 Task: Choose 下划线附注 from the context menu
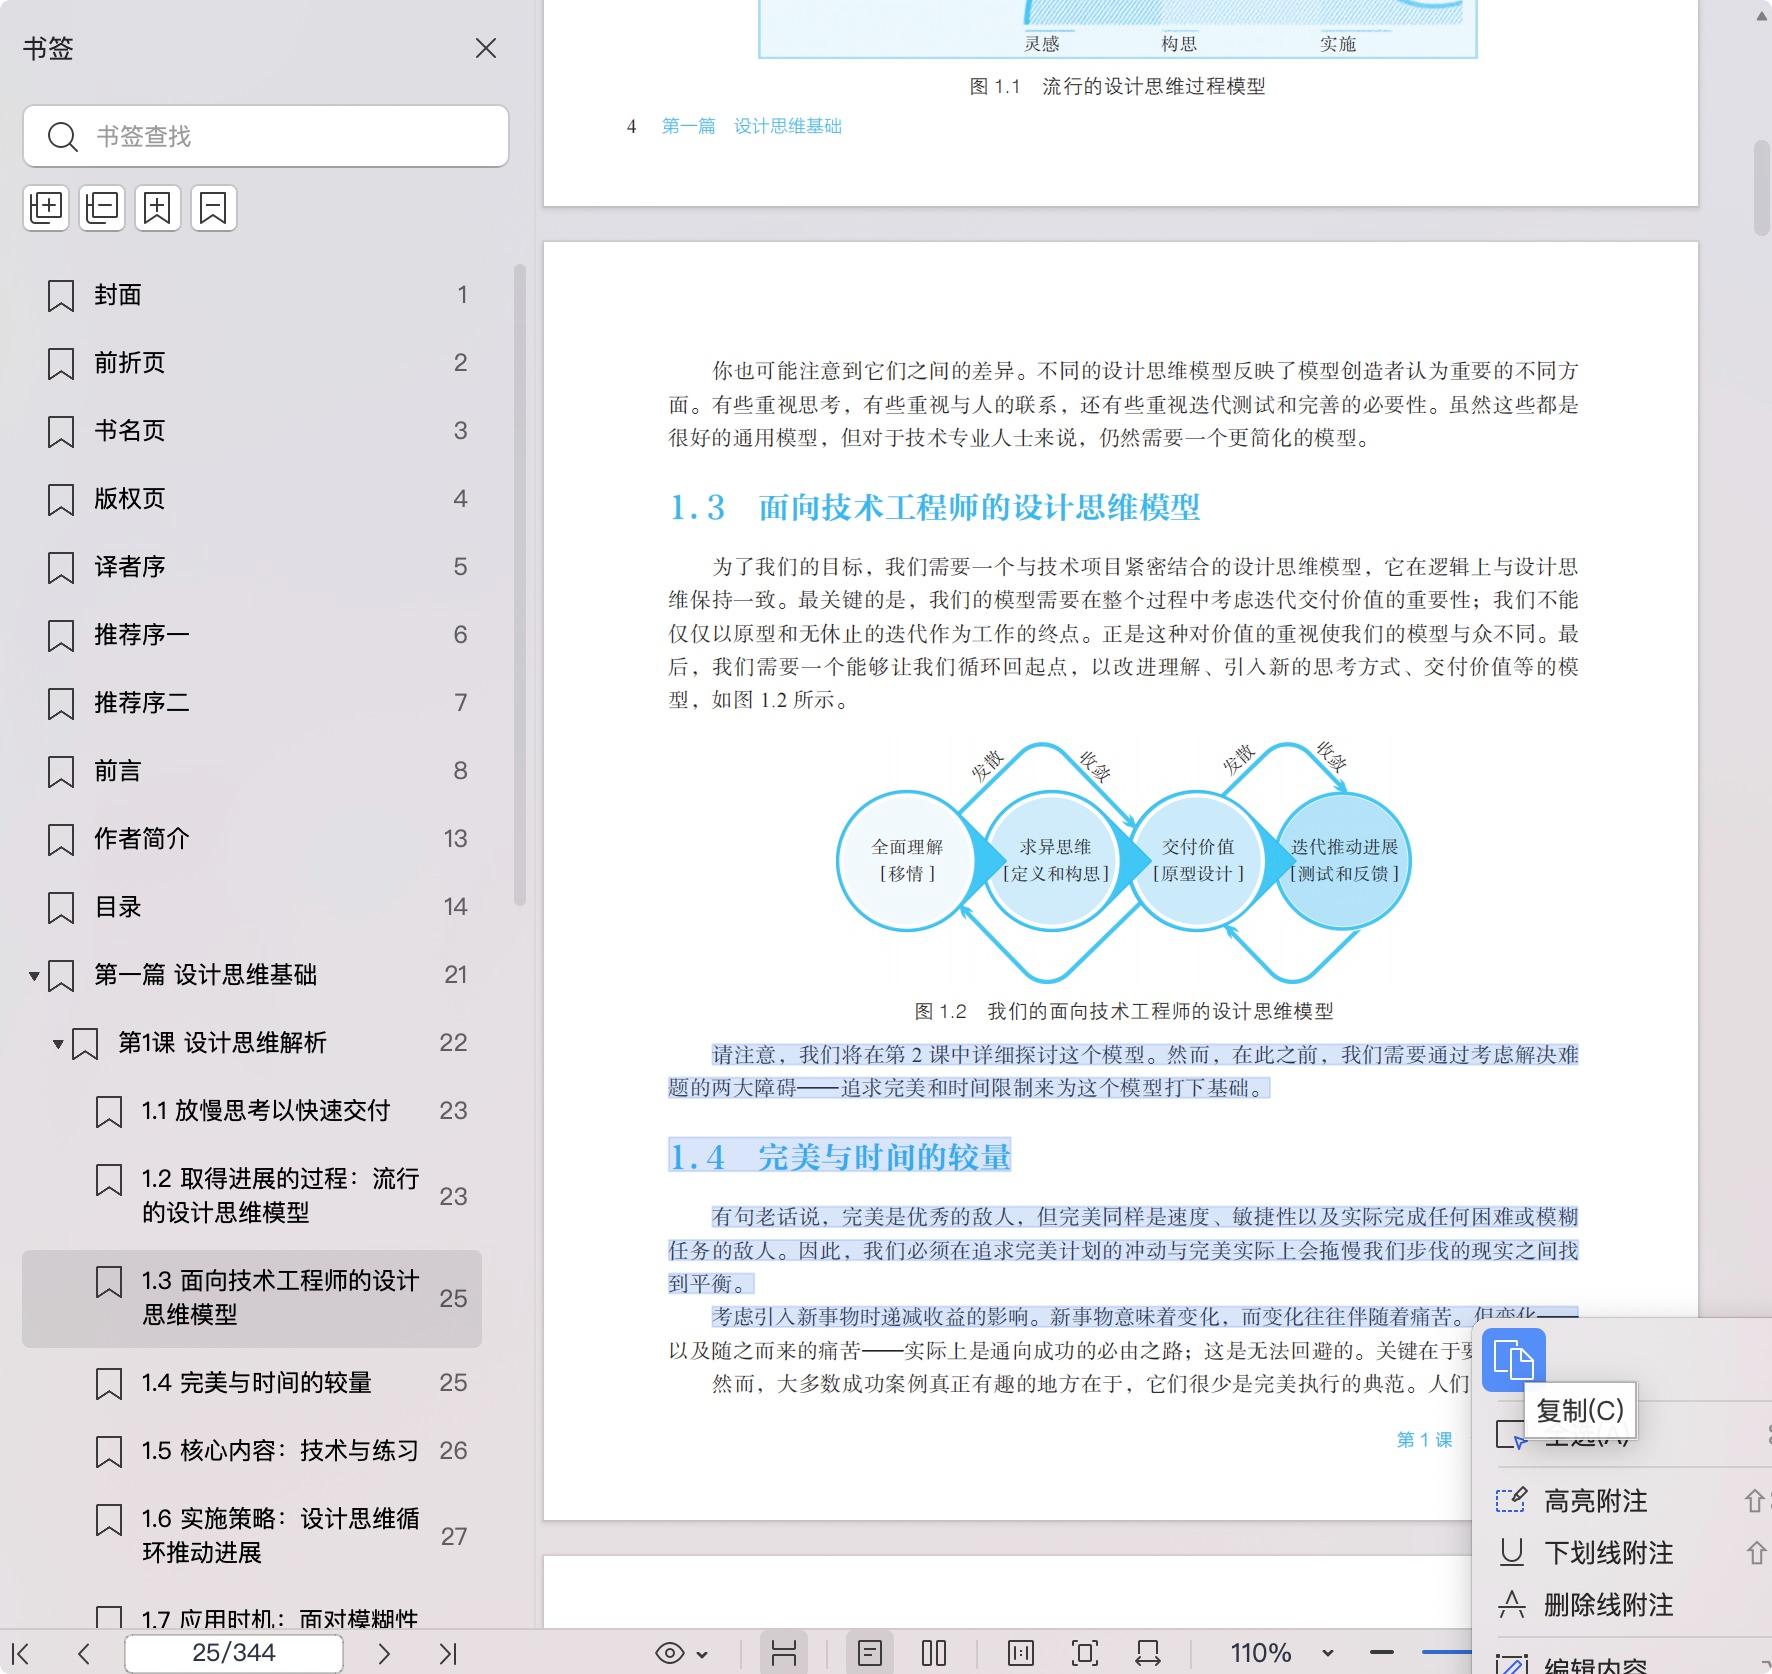pos(1607,1552)
